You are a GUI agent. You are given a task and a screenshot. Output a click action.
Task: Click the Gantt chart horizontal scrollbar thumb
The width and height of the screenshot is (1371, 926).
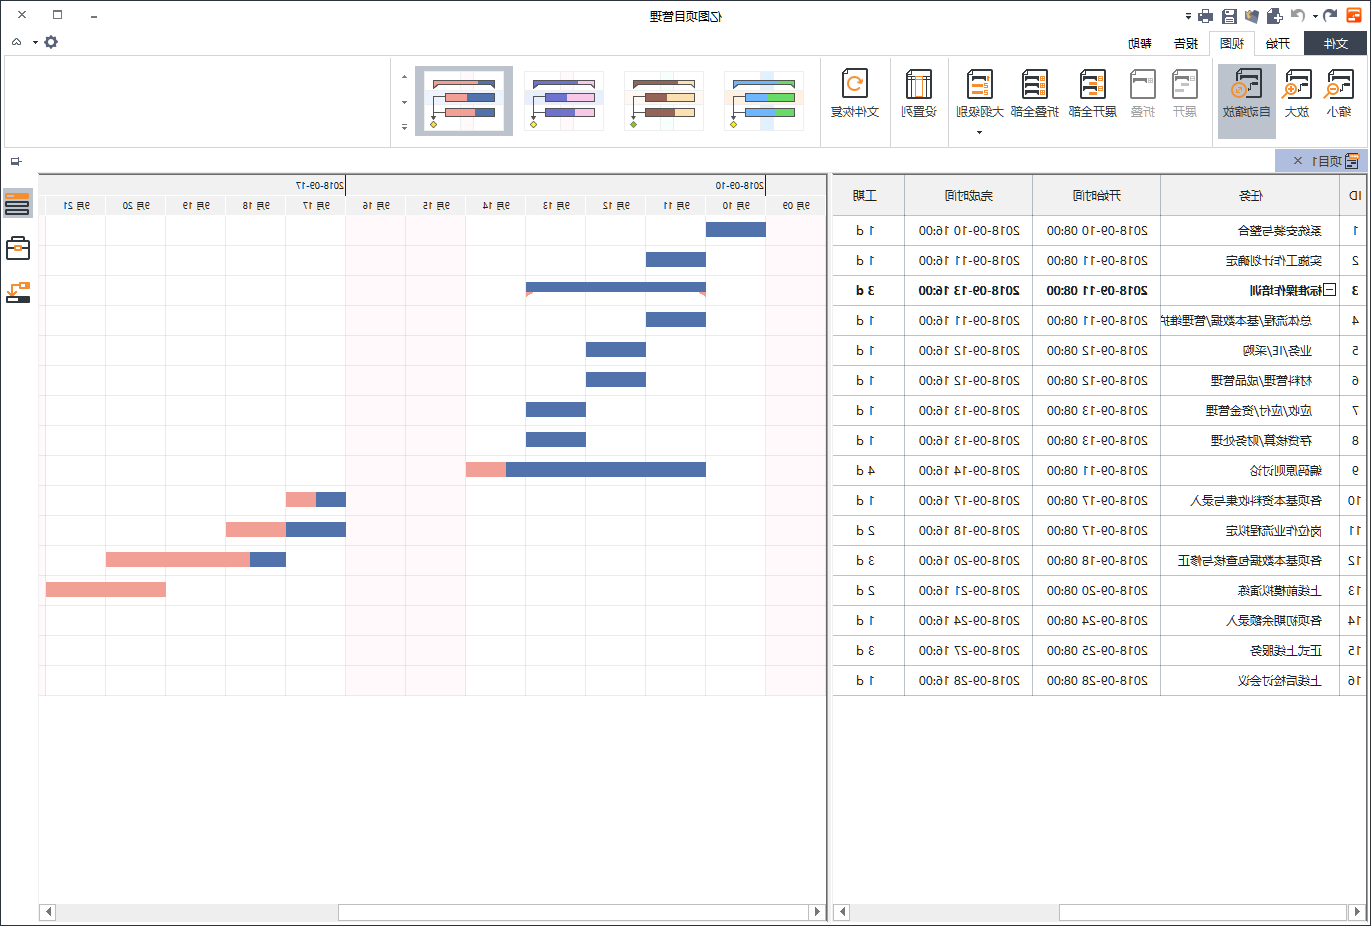[573, 912]
